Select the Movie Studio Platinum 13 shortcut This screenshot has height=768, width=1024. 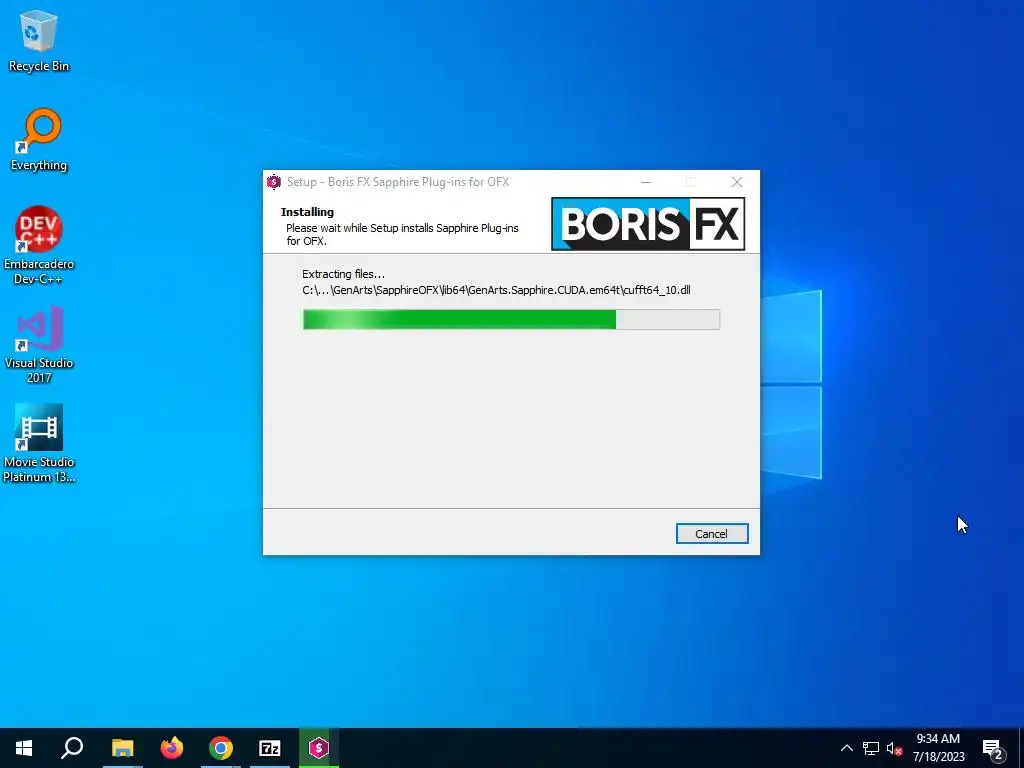click(39, 443)
